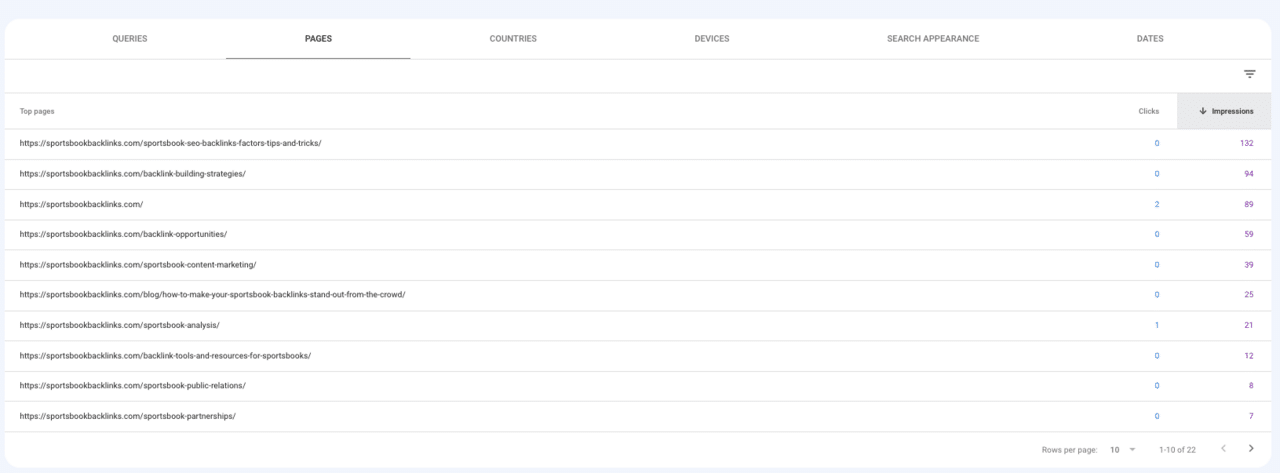Click the 2 clicks value for homepage
1280x473 pixels.
[x=1157, y=204]
